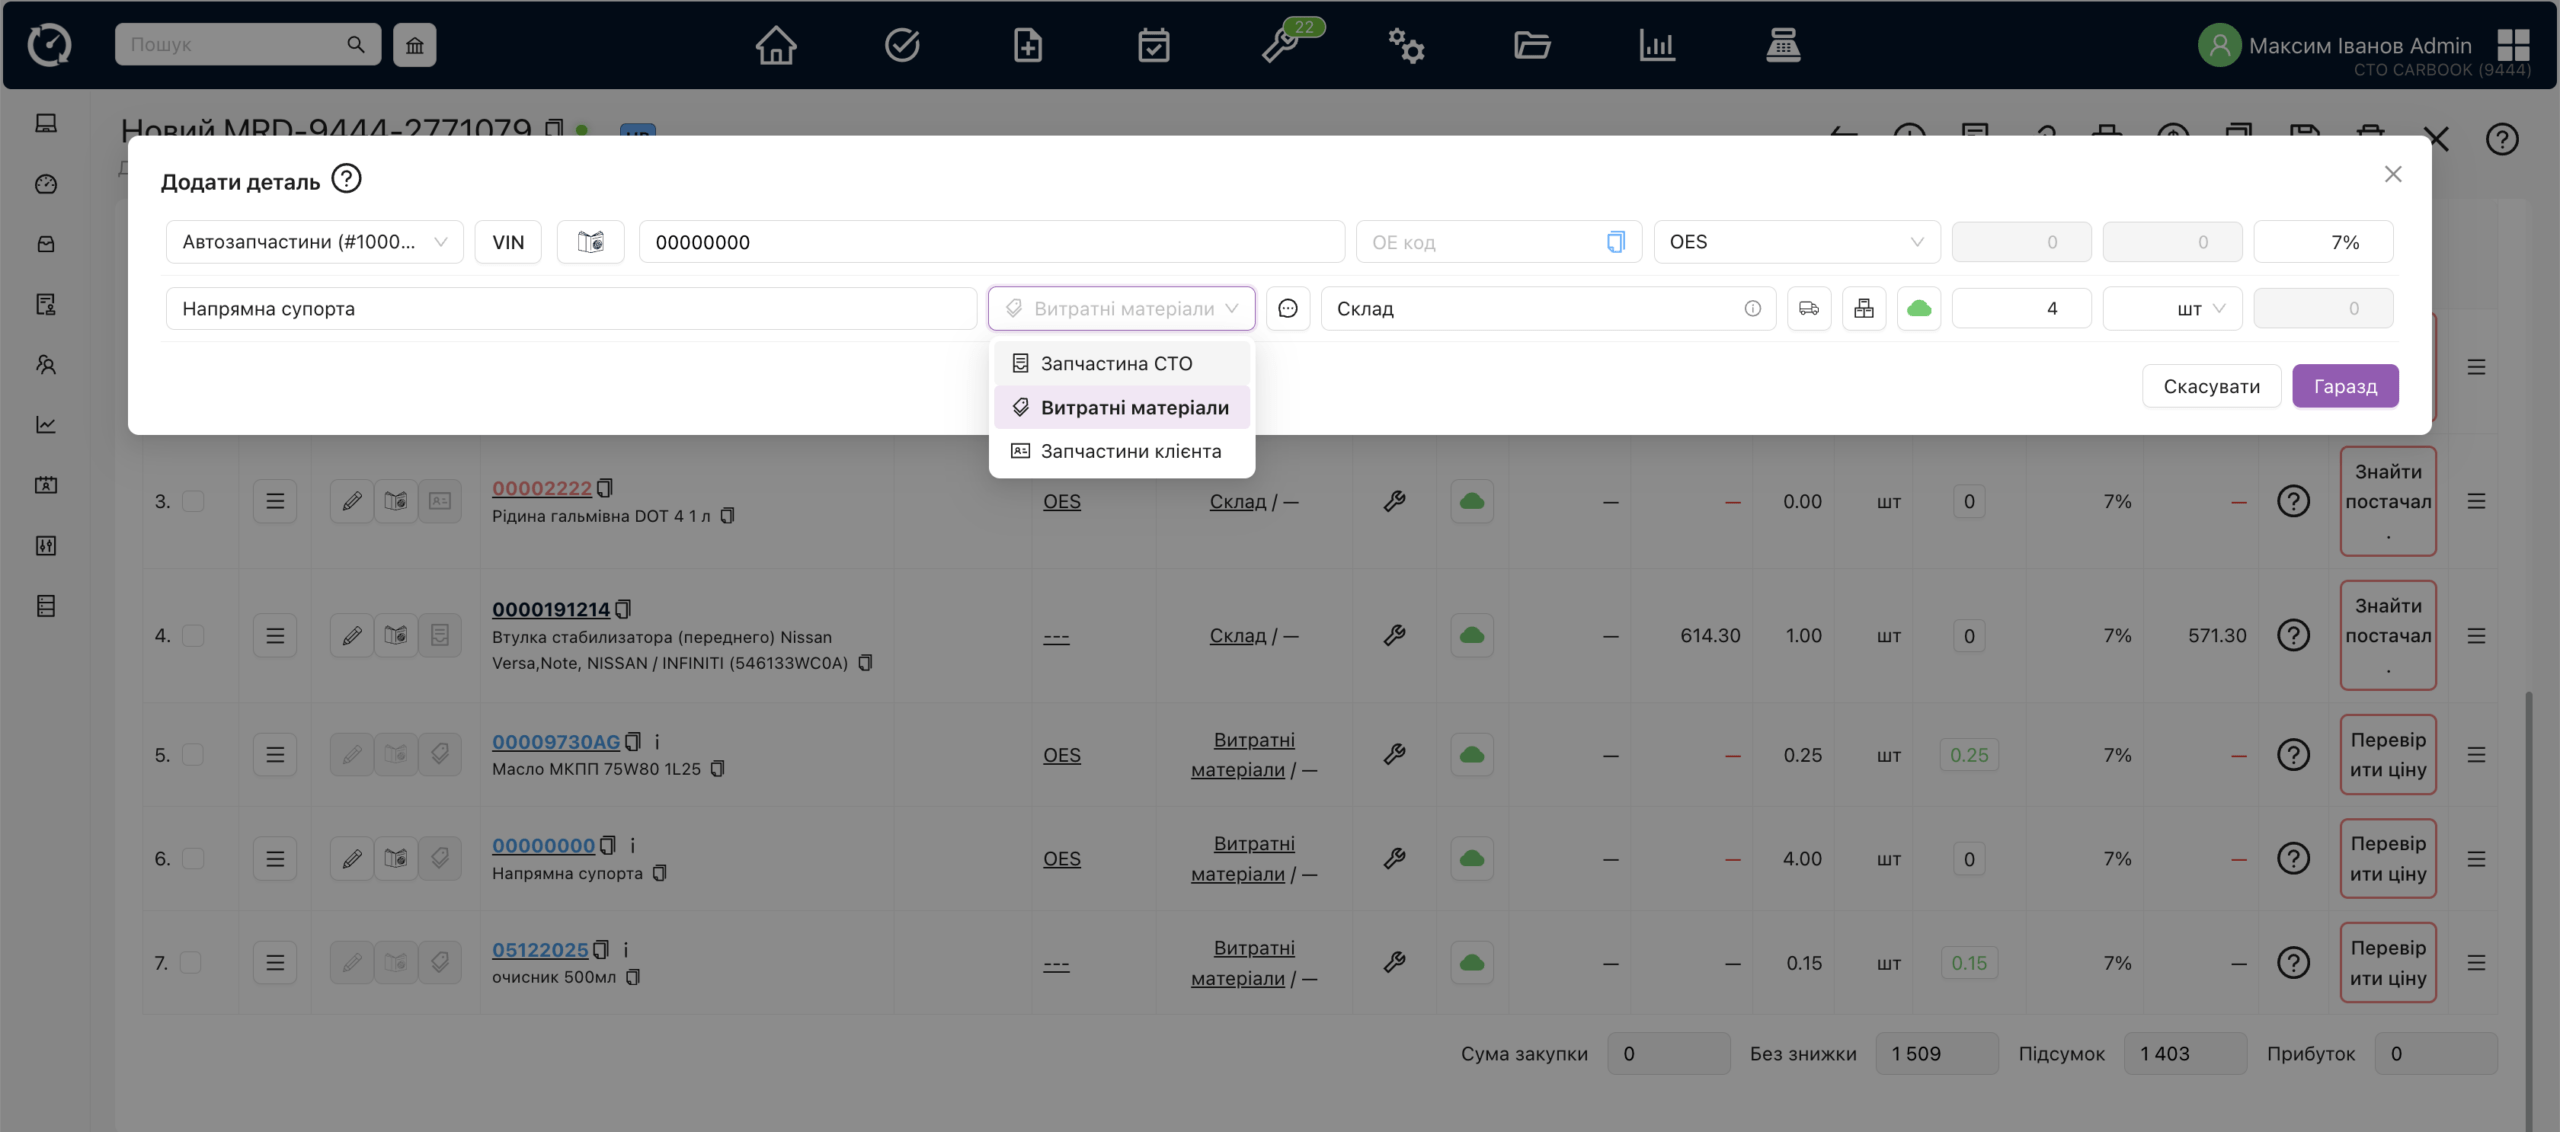Tick the checkbox for row 5
Viewport: 2560px width, 1132px height.
tap(193, 755)
